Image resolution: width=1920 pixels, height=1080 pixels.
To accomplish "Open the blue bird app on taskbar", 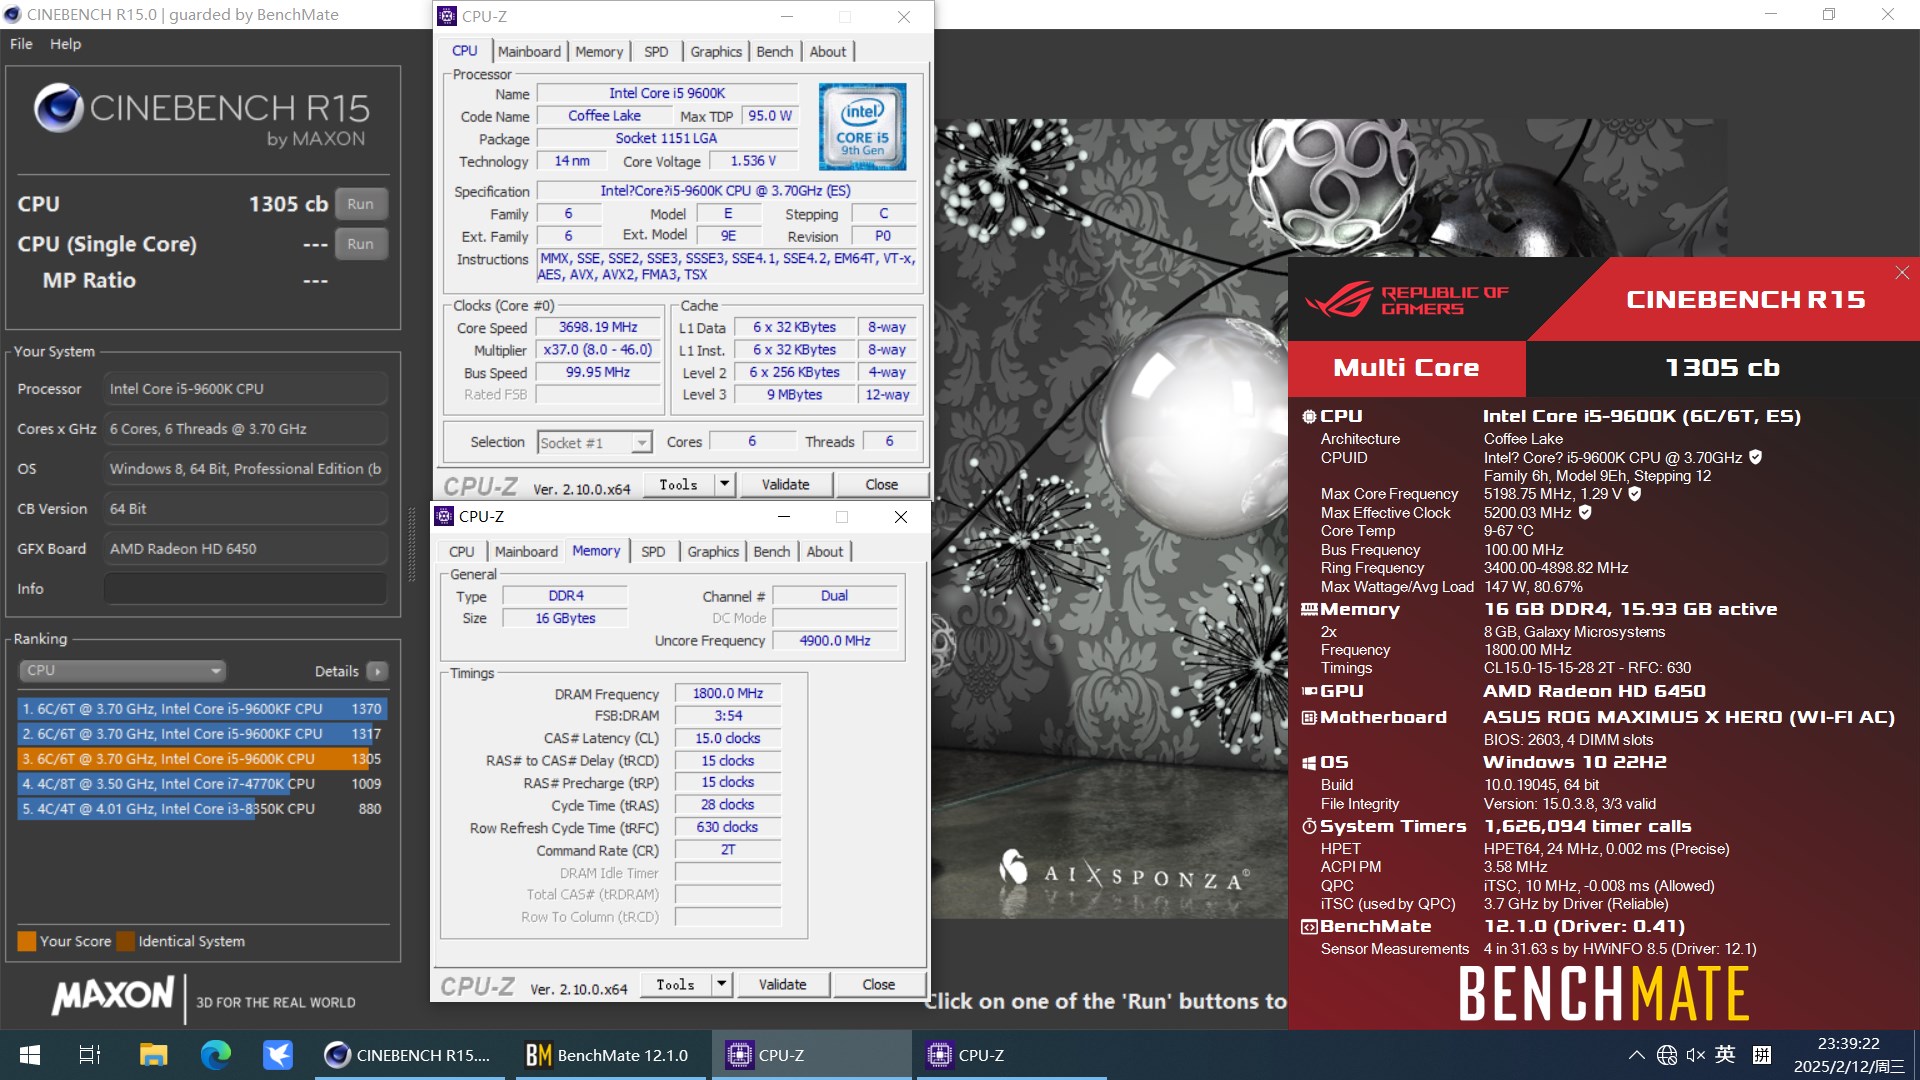I will click(x=278, y=1055).
